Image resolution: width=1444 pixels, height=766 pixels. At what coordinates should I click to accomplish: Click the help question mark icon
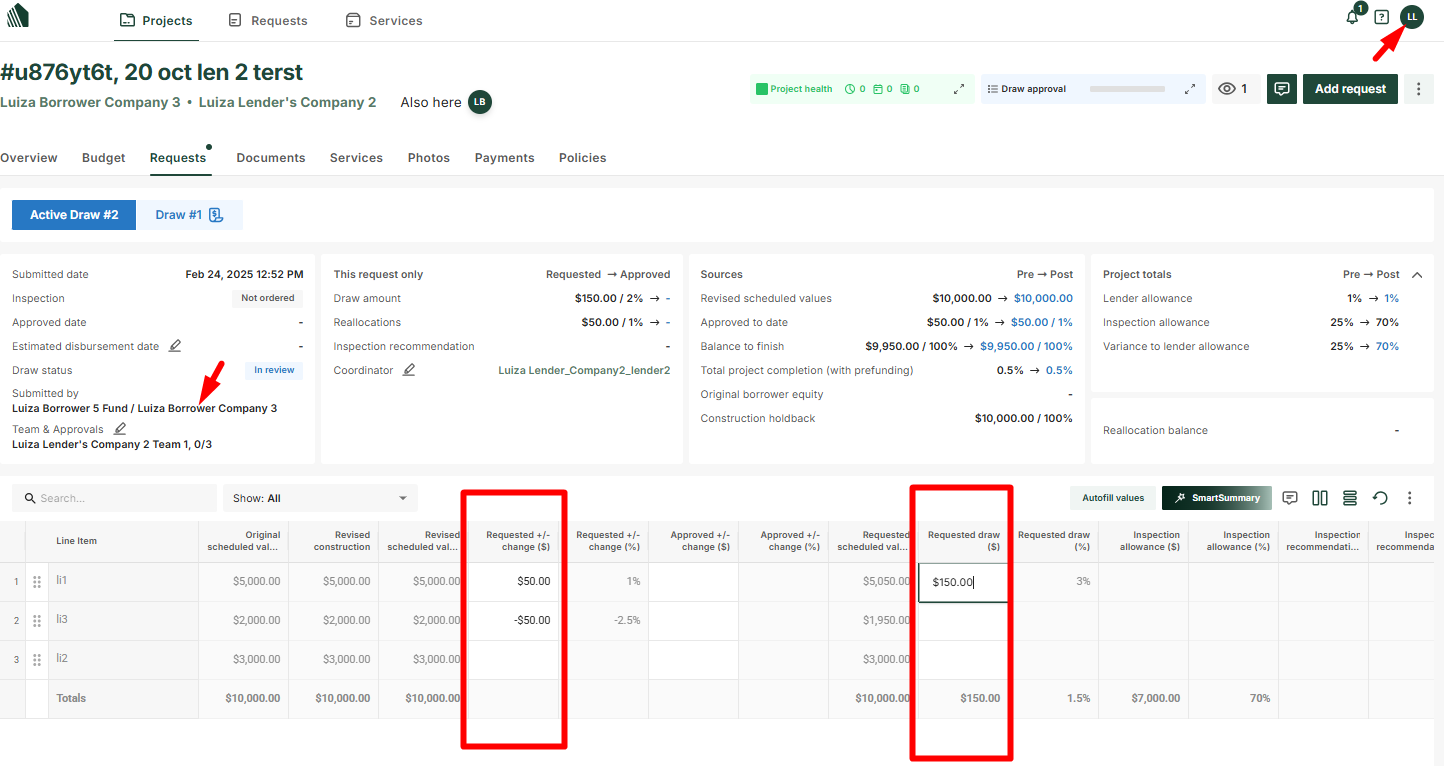pyautogui.click(x=1382, y=17)
